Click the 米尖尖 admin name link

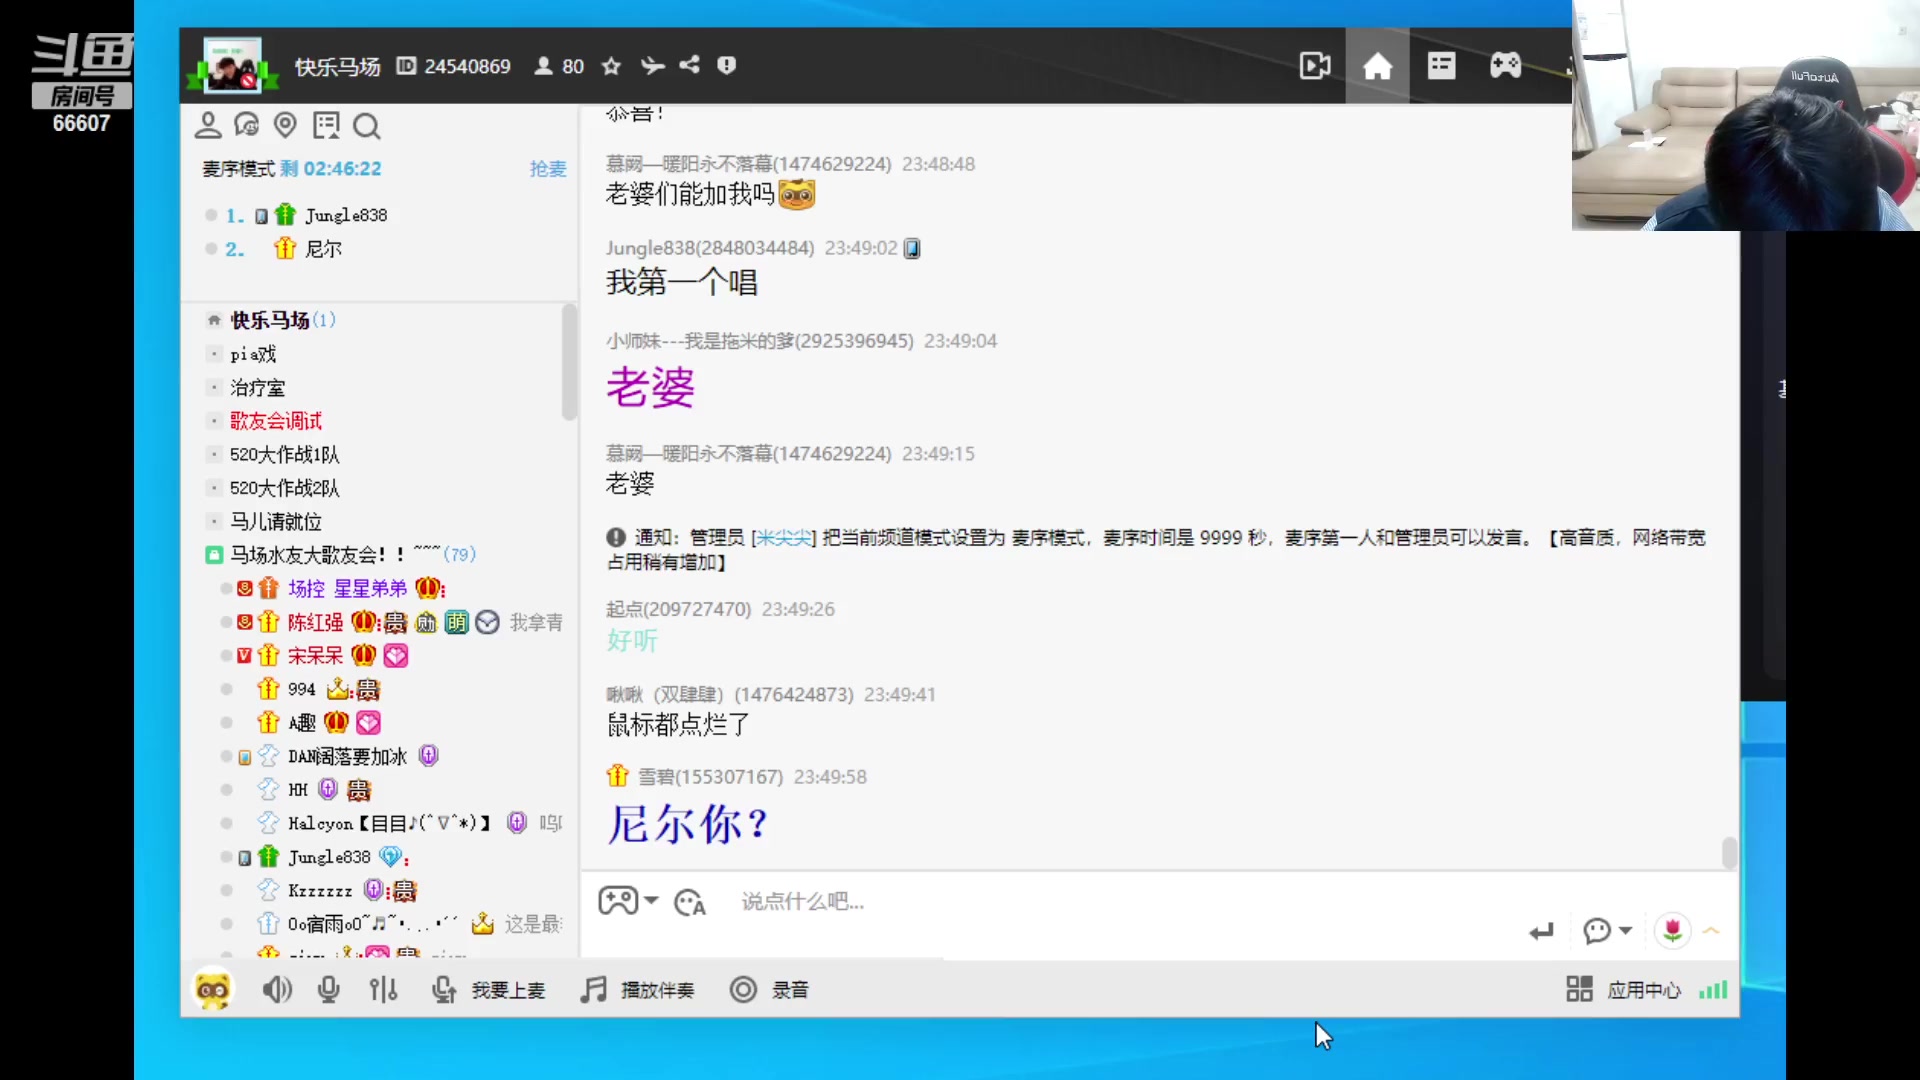click(x=784, y=538)
